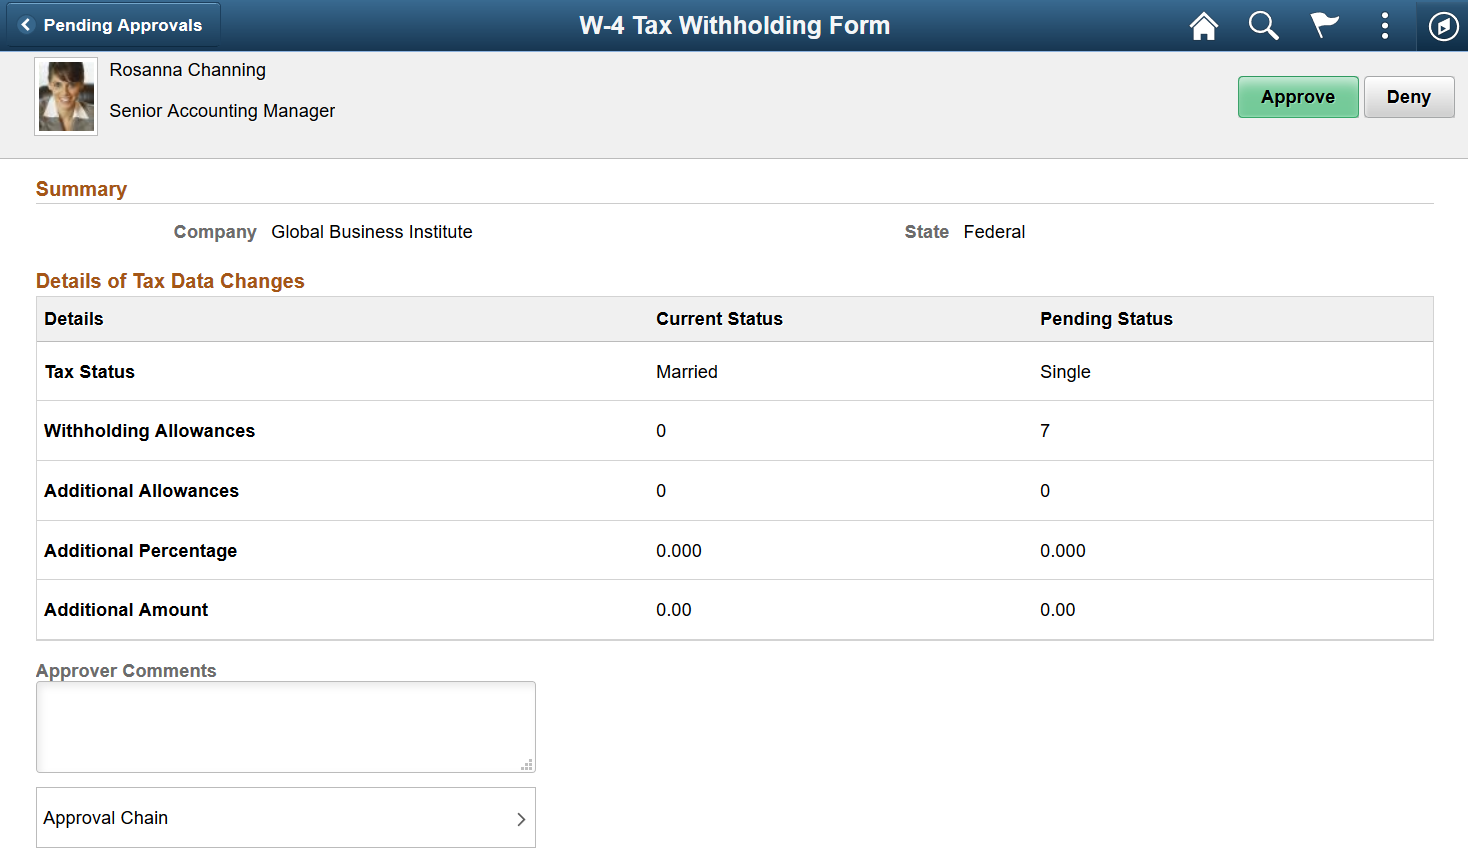Deny the W-4 tax withholding request

pyautogui.click(x=1409, y=97)
